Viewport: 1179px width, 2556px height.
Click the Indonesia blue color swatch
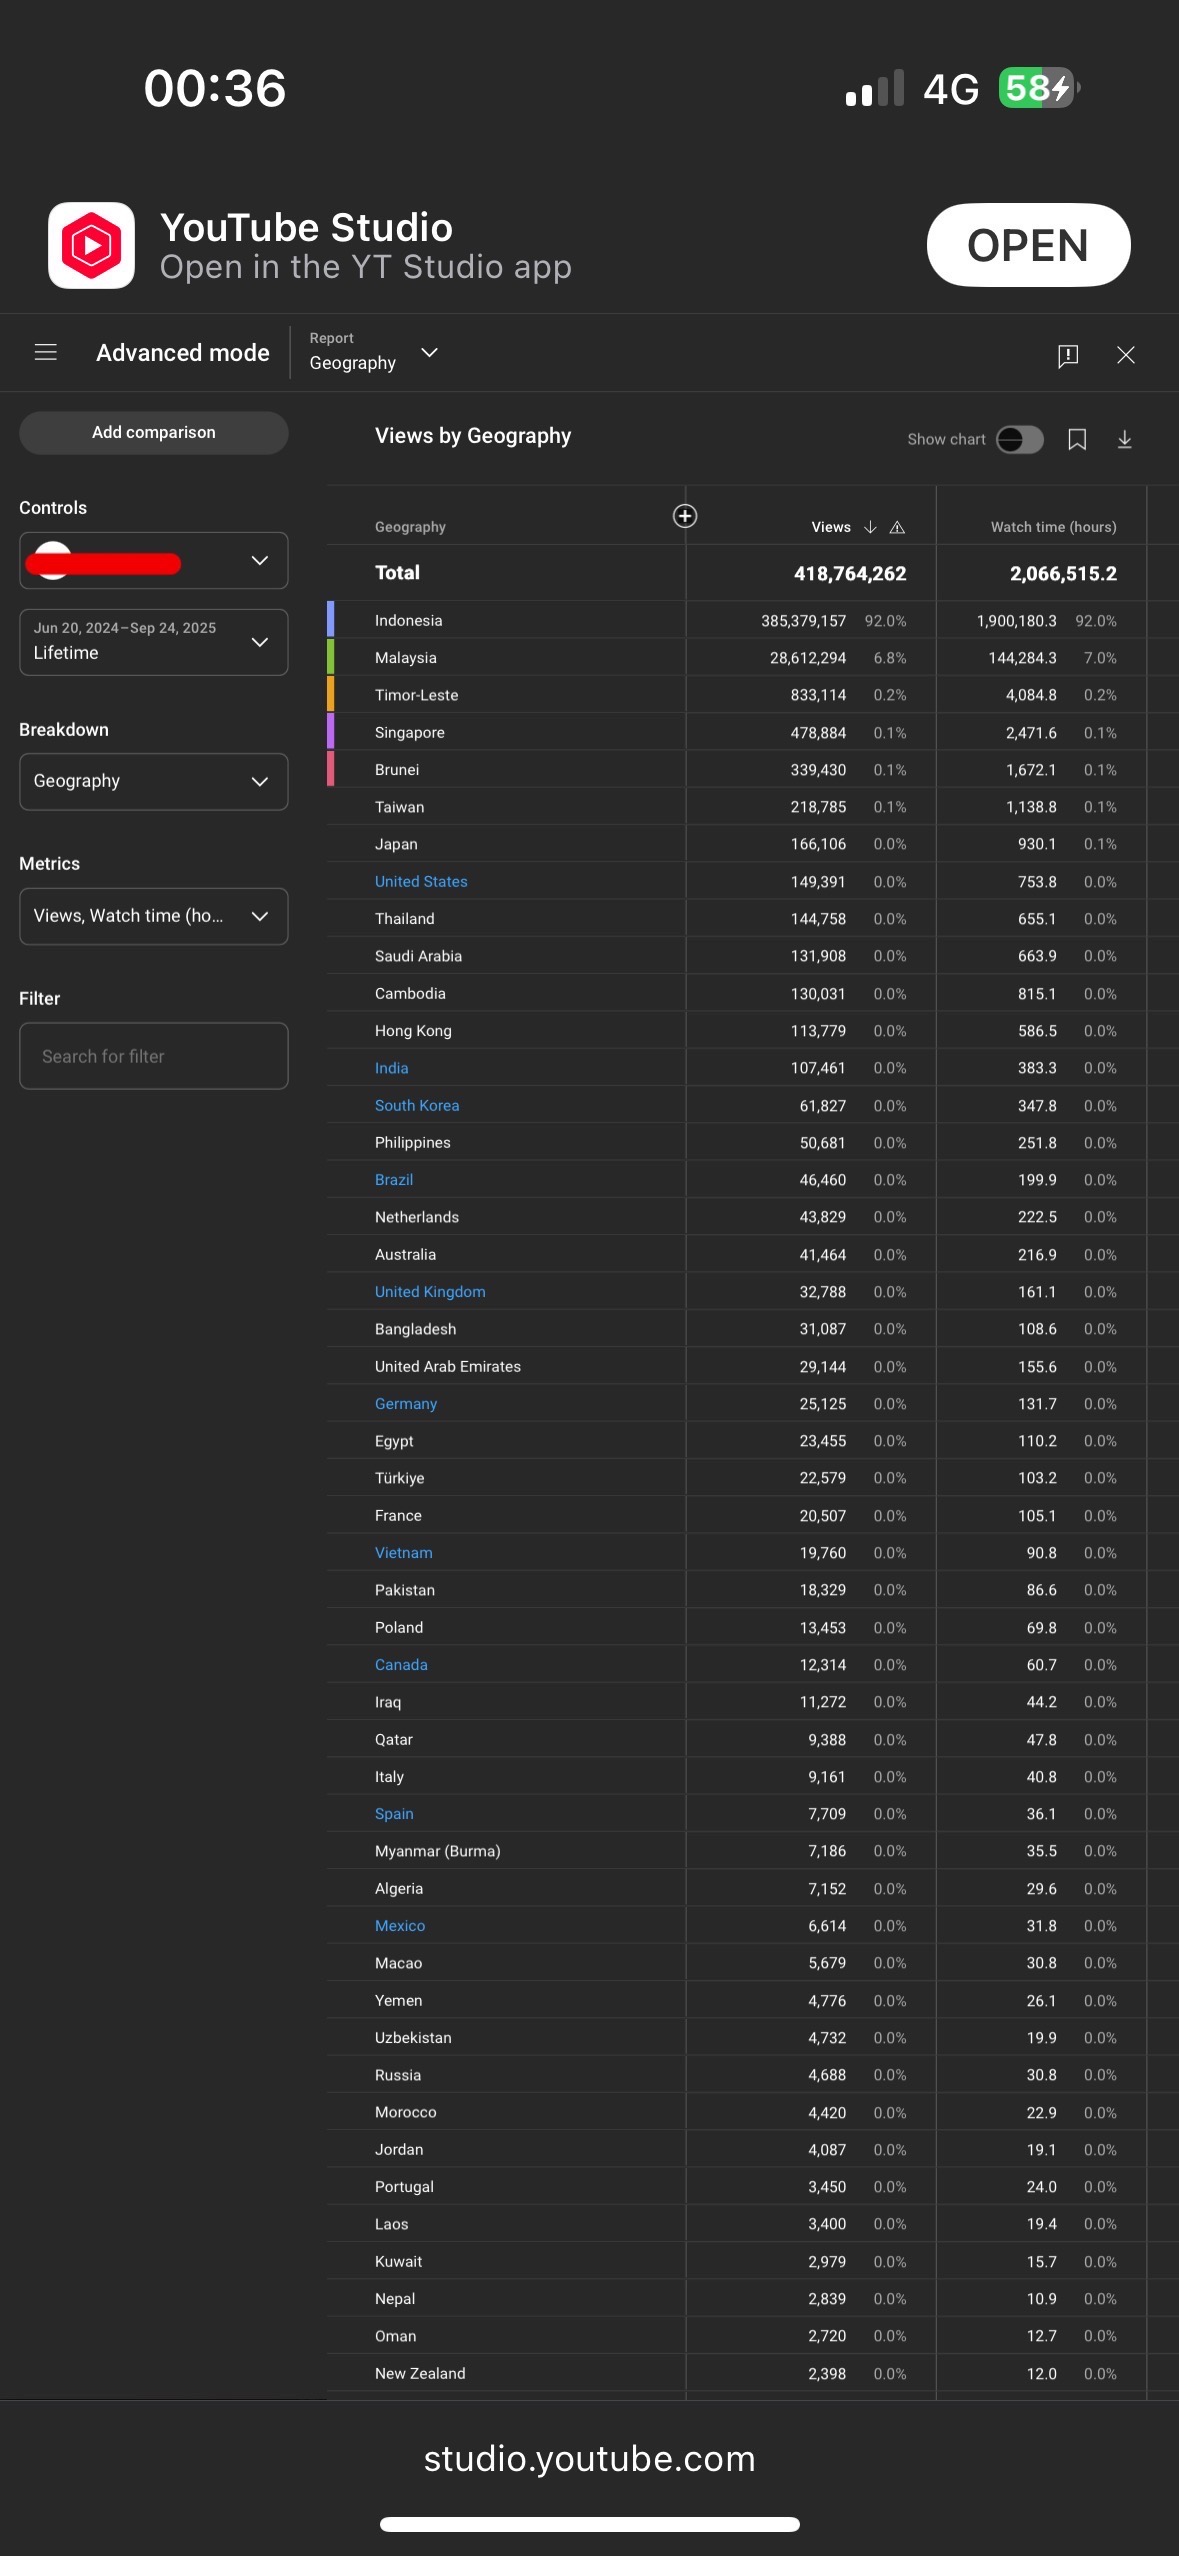pyautogui.click(x=331, y=620)
